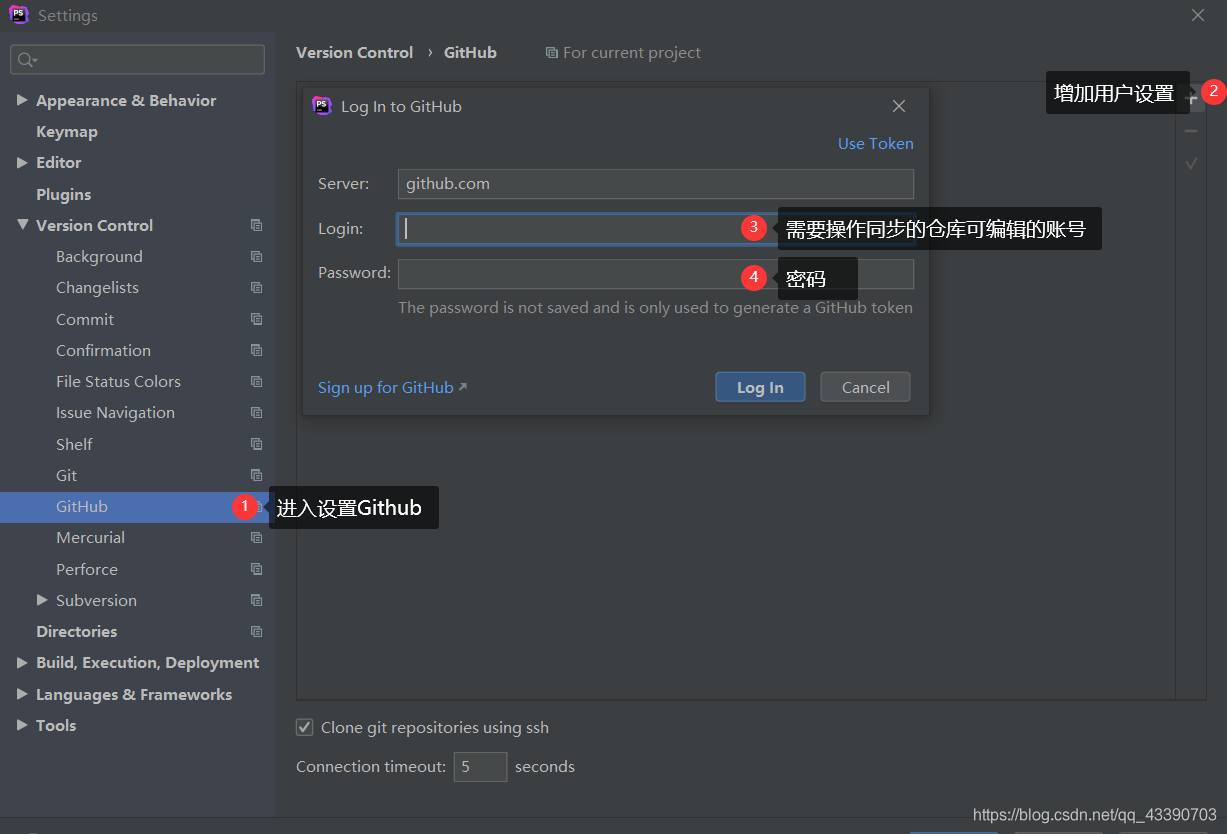Screen dimensions: 1227x834
Task: Click the project-level icon beside Directories
Action: (x=256, y=632)
